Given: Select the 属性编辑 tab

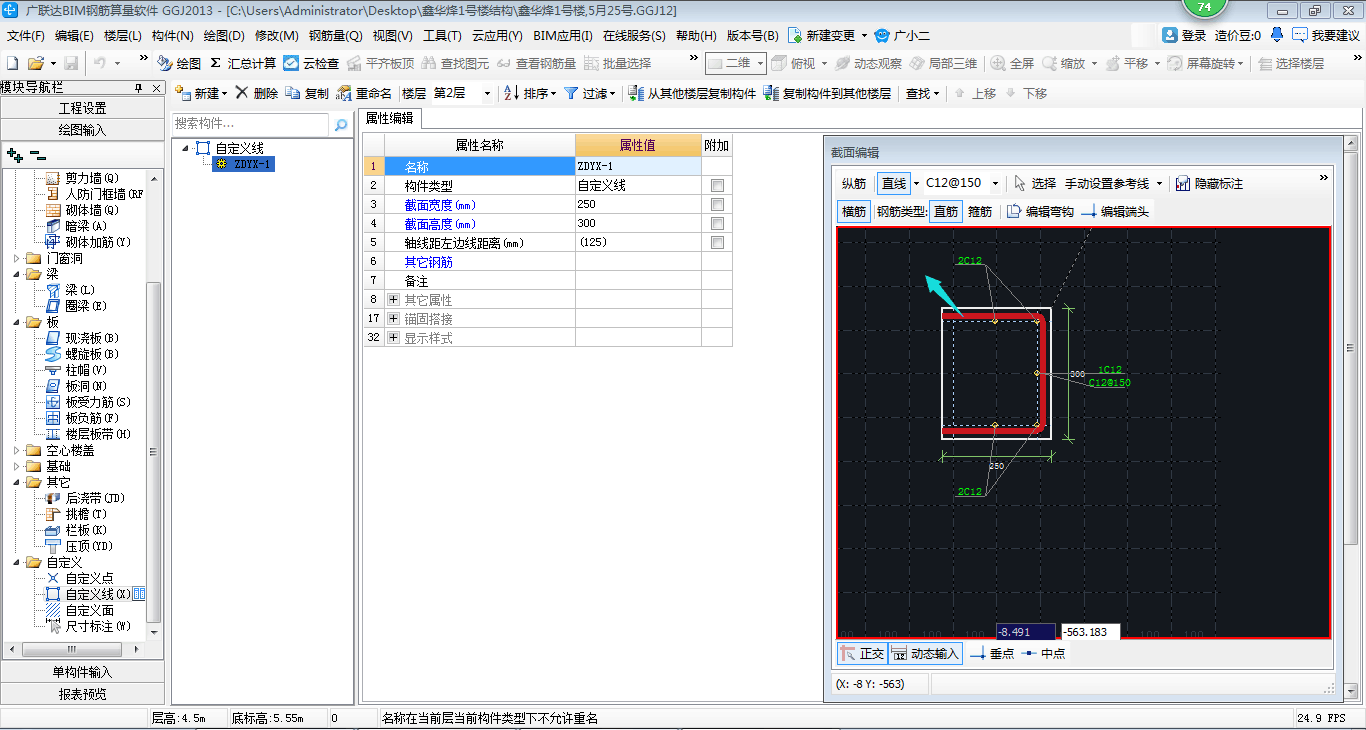Looking at the screenshot, I should pyautogui.click(x=392, y=118).
